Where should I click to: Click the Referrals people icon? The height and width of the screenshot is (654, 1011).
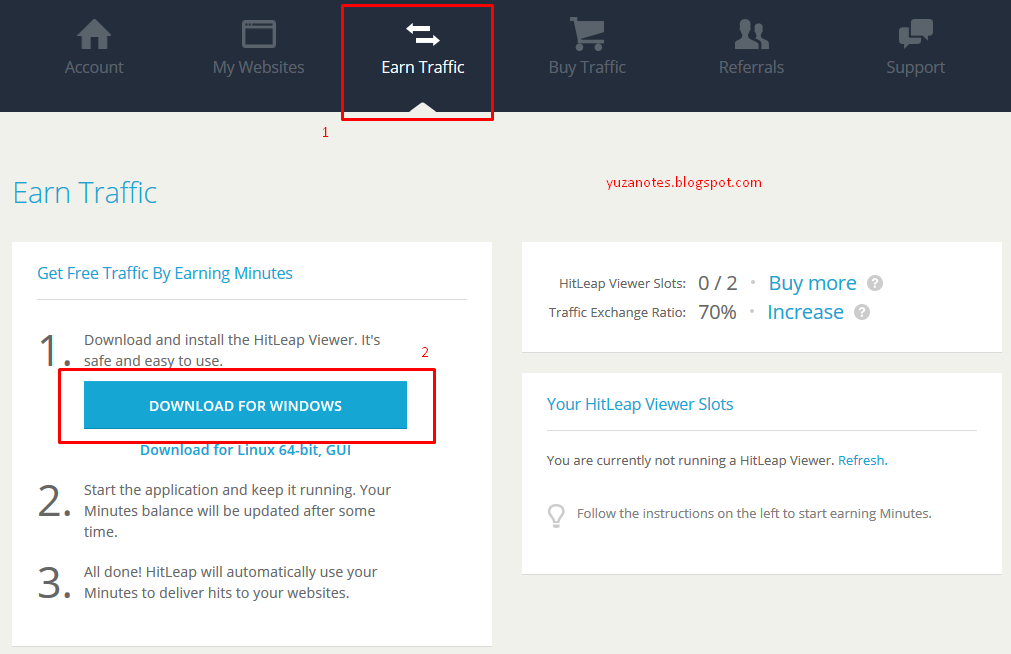[752, 34]
